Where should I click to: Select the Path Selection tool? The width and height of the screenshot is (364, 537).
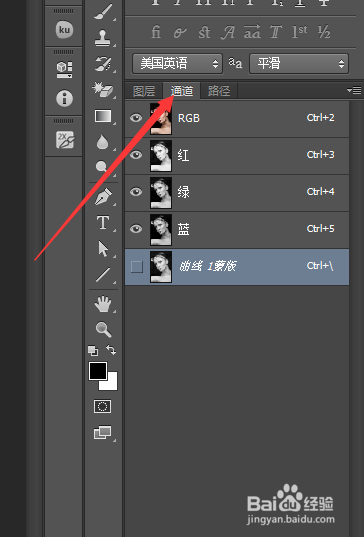coord(103,249)
